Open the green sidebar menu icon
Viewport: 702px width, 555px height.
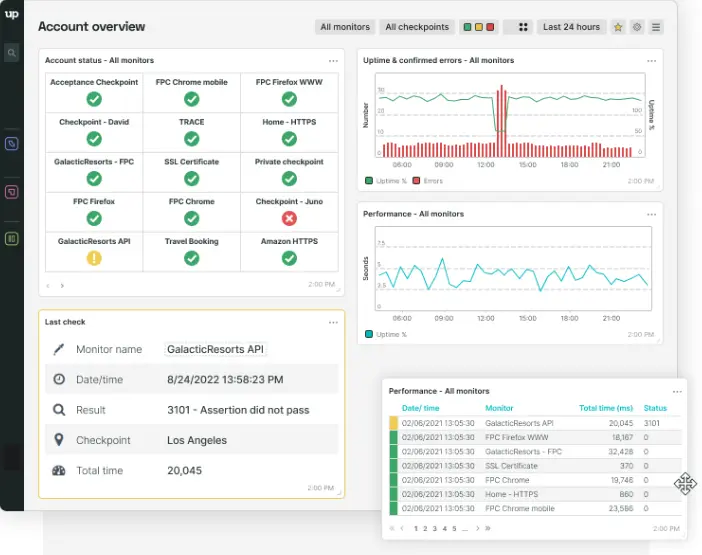[x=12, y=239]
